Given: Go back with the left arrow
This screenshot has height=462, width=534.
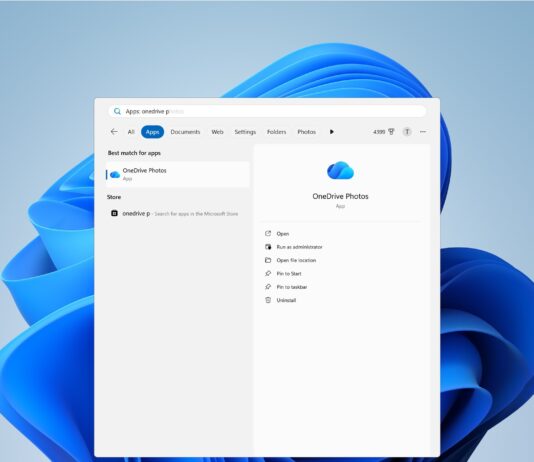Looking at the screenshot, I should pyautogui.click(x=114, y=132).
